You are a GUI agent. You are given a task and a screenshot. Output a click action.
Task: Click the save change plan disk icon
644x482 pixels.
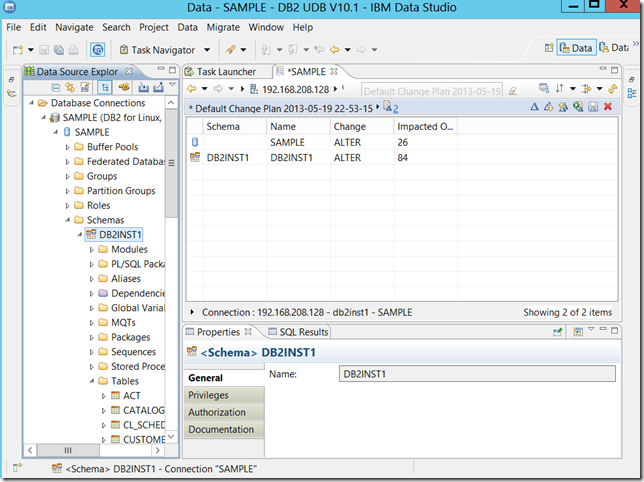(593, 106)
